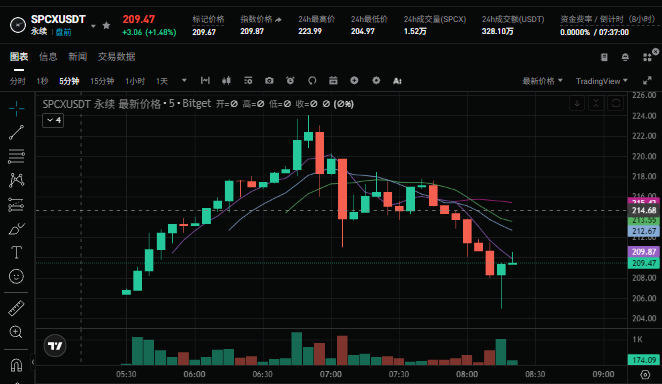Select the Text annotation tool

click(16, 253)
